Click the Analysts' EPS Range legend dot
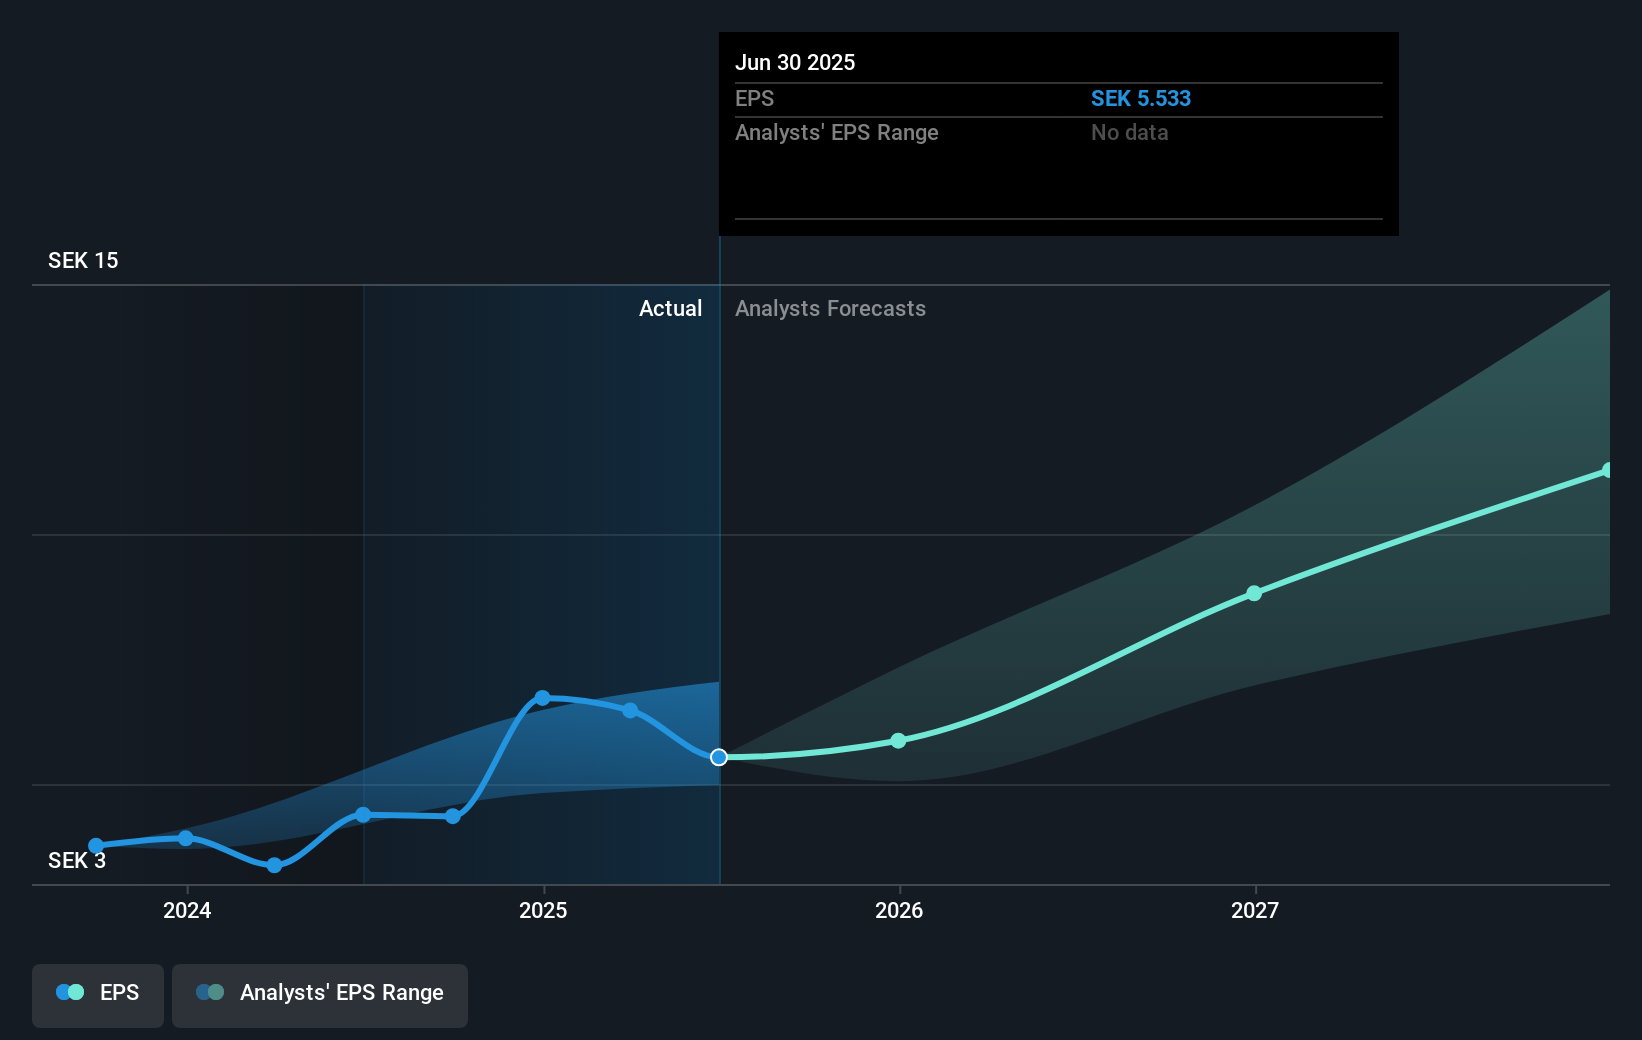Image resolution: width=1642 pixels, height=1040 pixels. [x=208, y=991]
